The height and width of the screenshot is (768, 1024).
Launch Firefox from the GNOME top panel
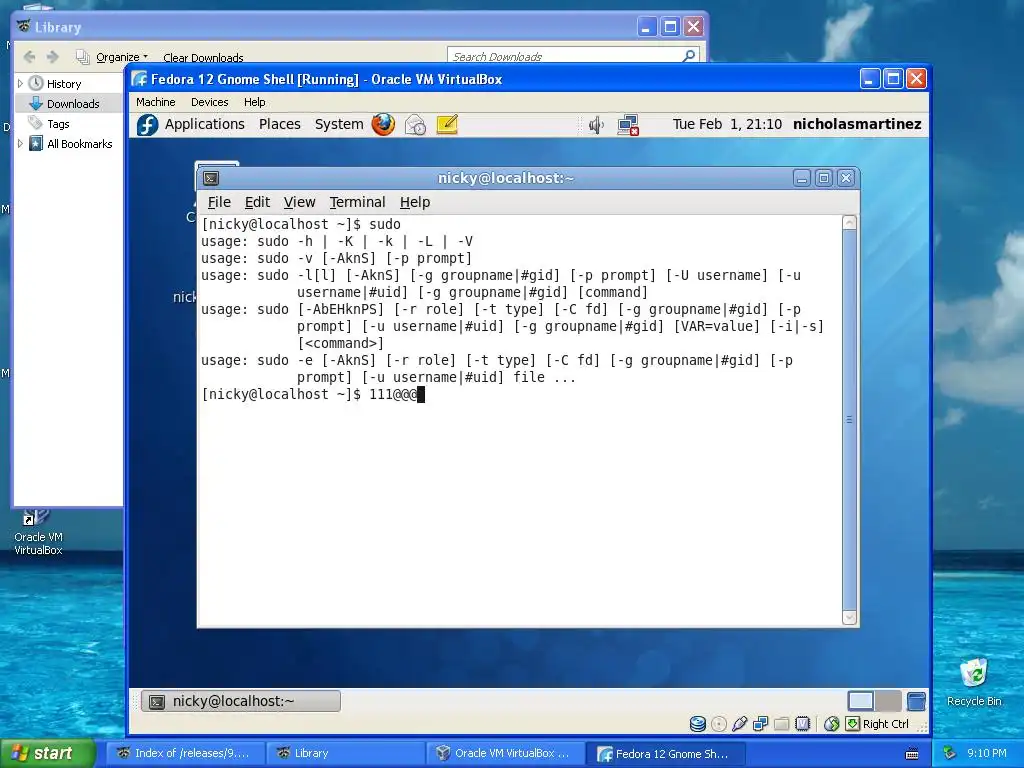coord(383,124)
